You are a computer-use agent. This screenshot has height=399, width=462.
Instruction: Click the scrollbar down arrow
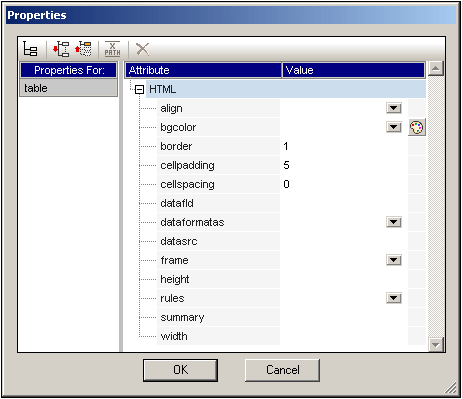pyautogui.click(x=436, y=345)
